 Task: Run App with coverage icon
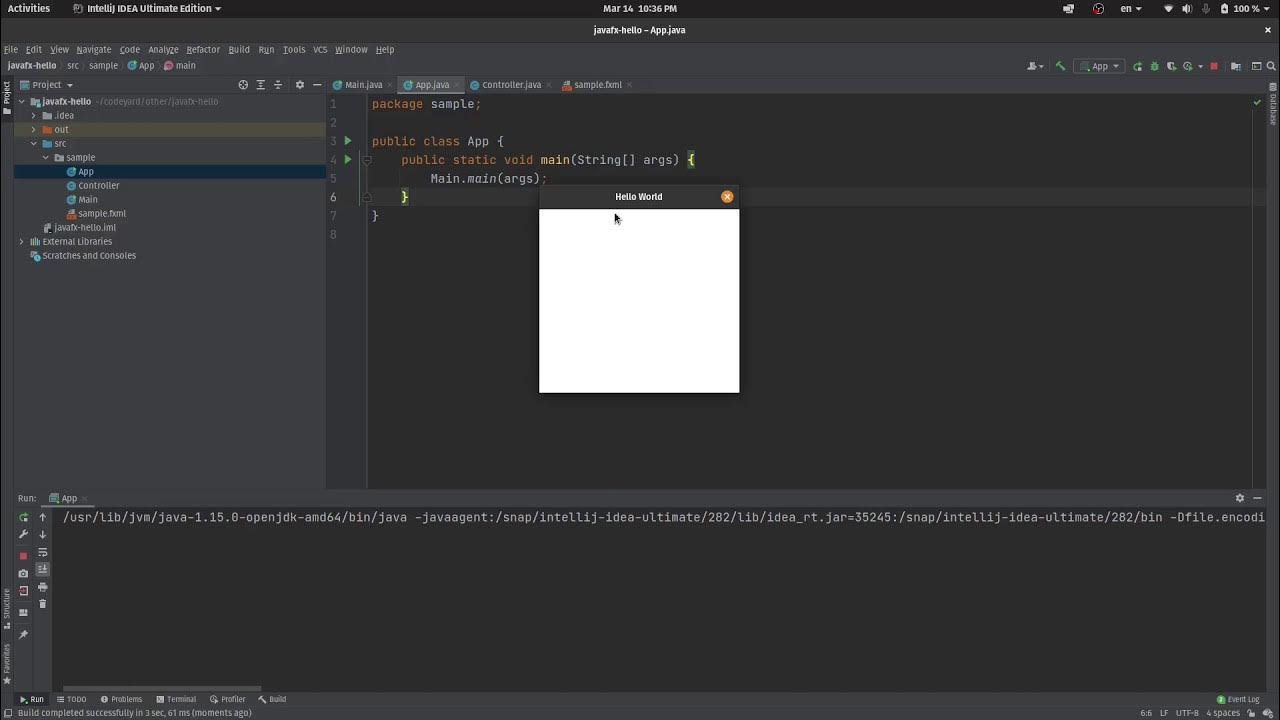pyautogui.click(x=1170, y=66)
